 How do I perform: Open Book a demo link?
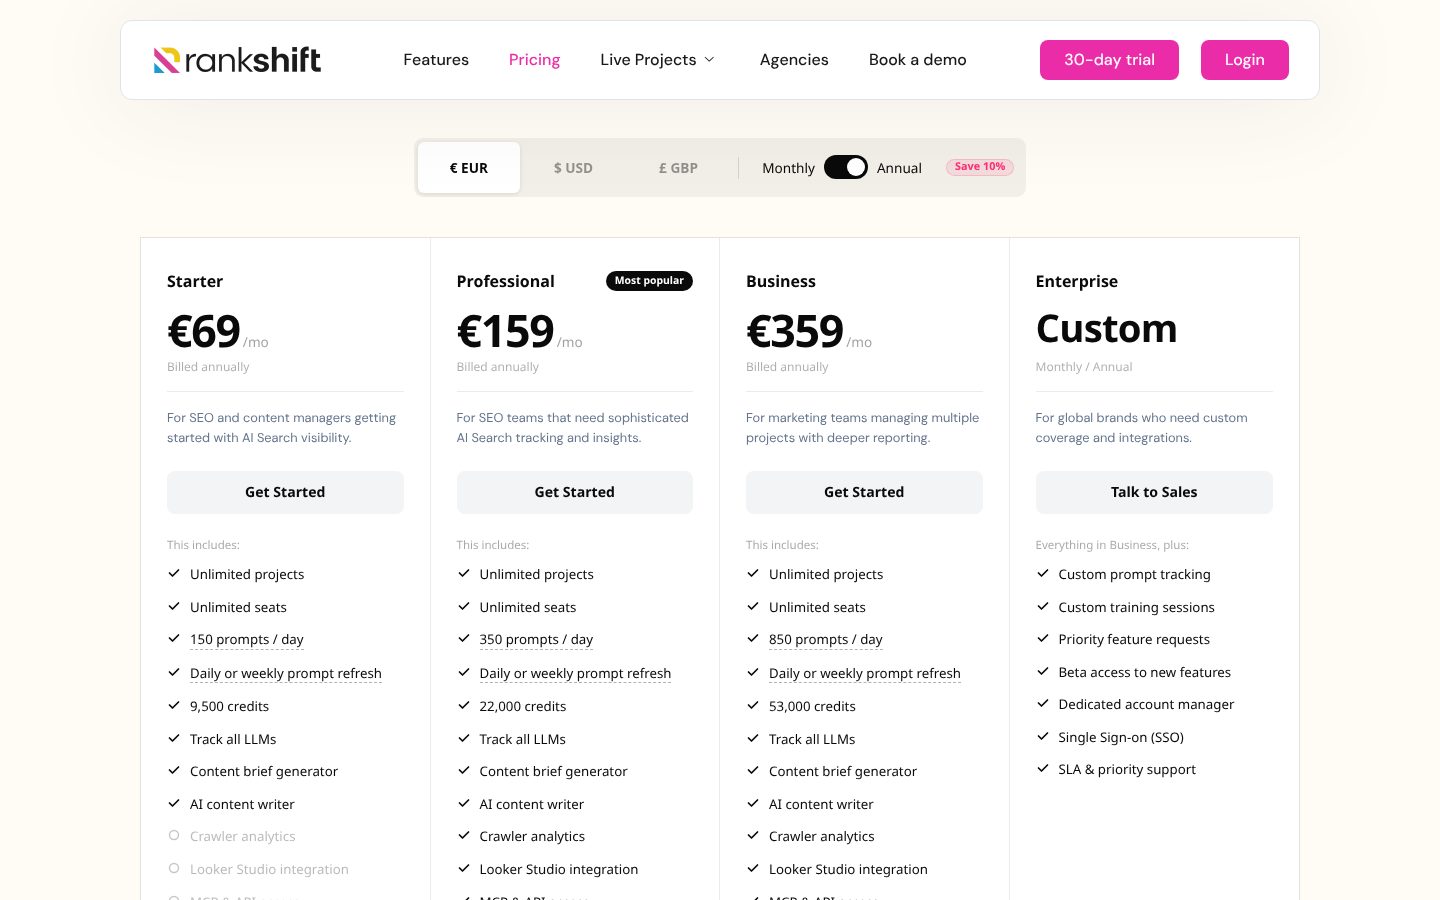917,60
